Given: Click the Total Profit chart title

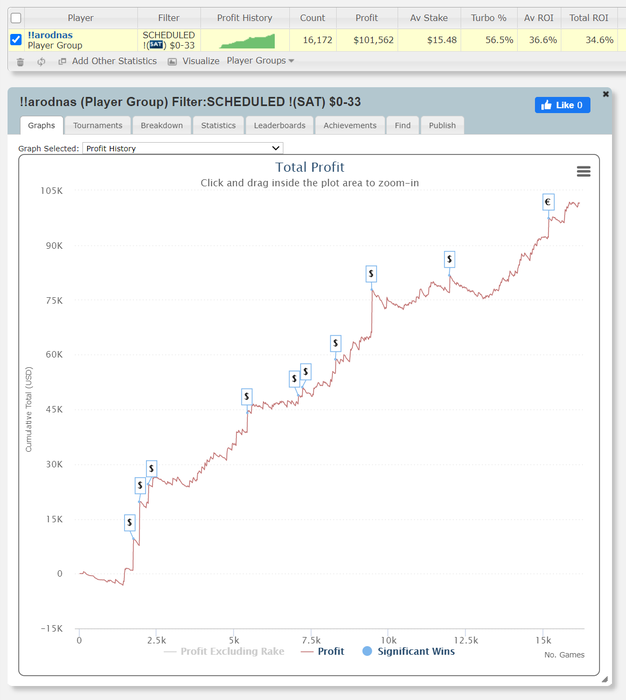Looking at the screenshot, I should (309, 167).
